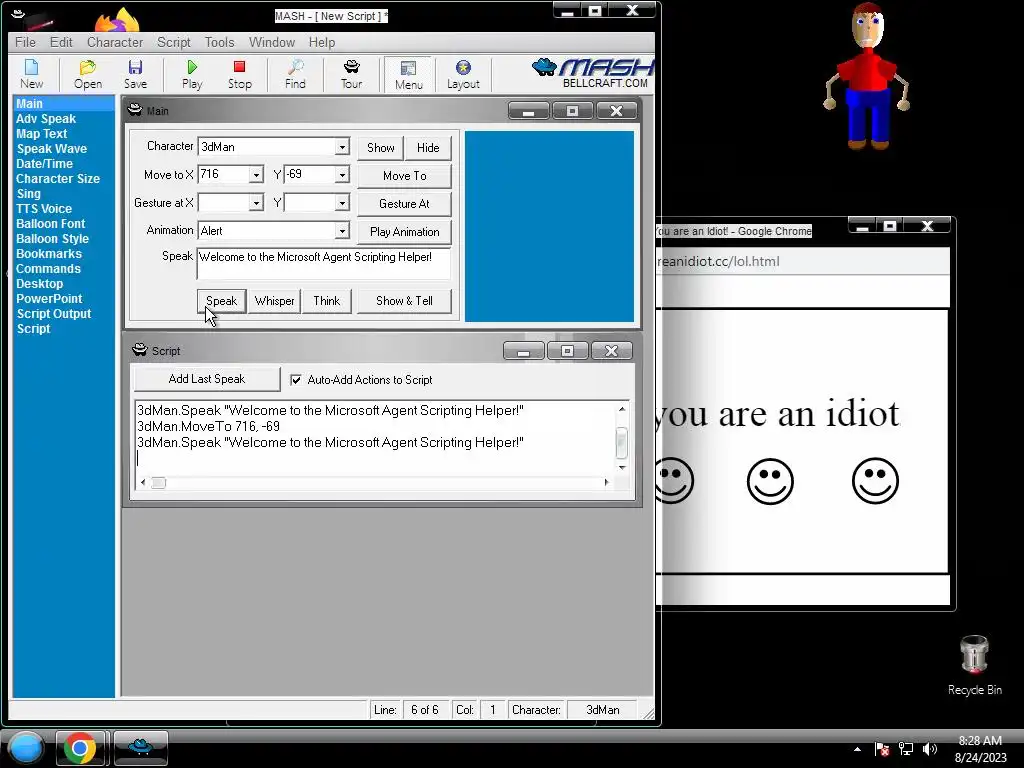Expand the Move to Y dropdown

(x=342, y=175)
